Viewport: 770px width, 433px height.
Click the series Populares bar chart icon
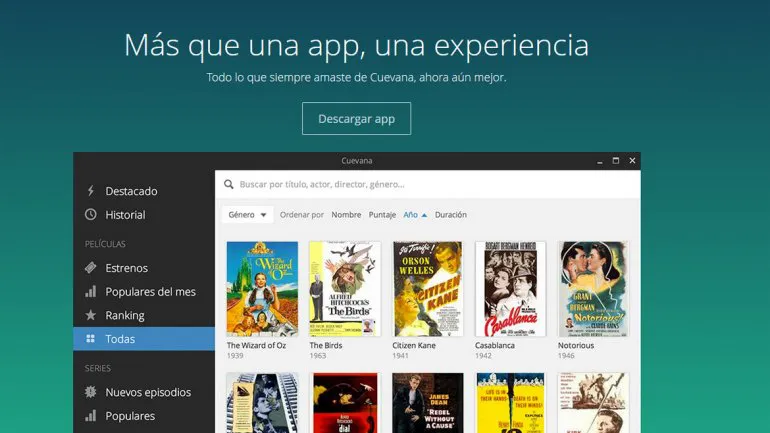coord(90,415)
